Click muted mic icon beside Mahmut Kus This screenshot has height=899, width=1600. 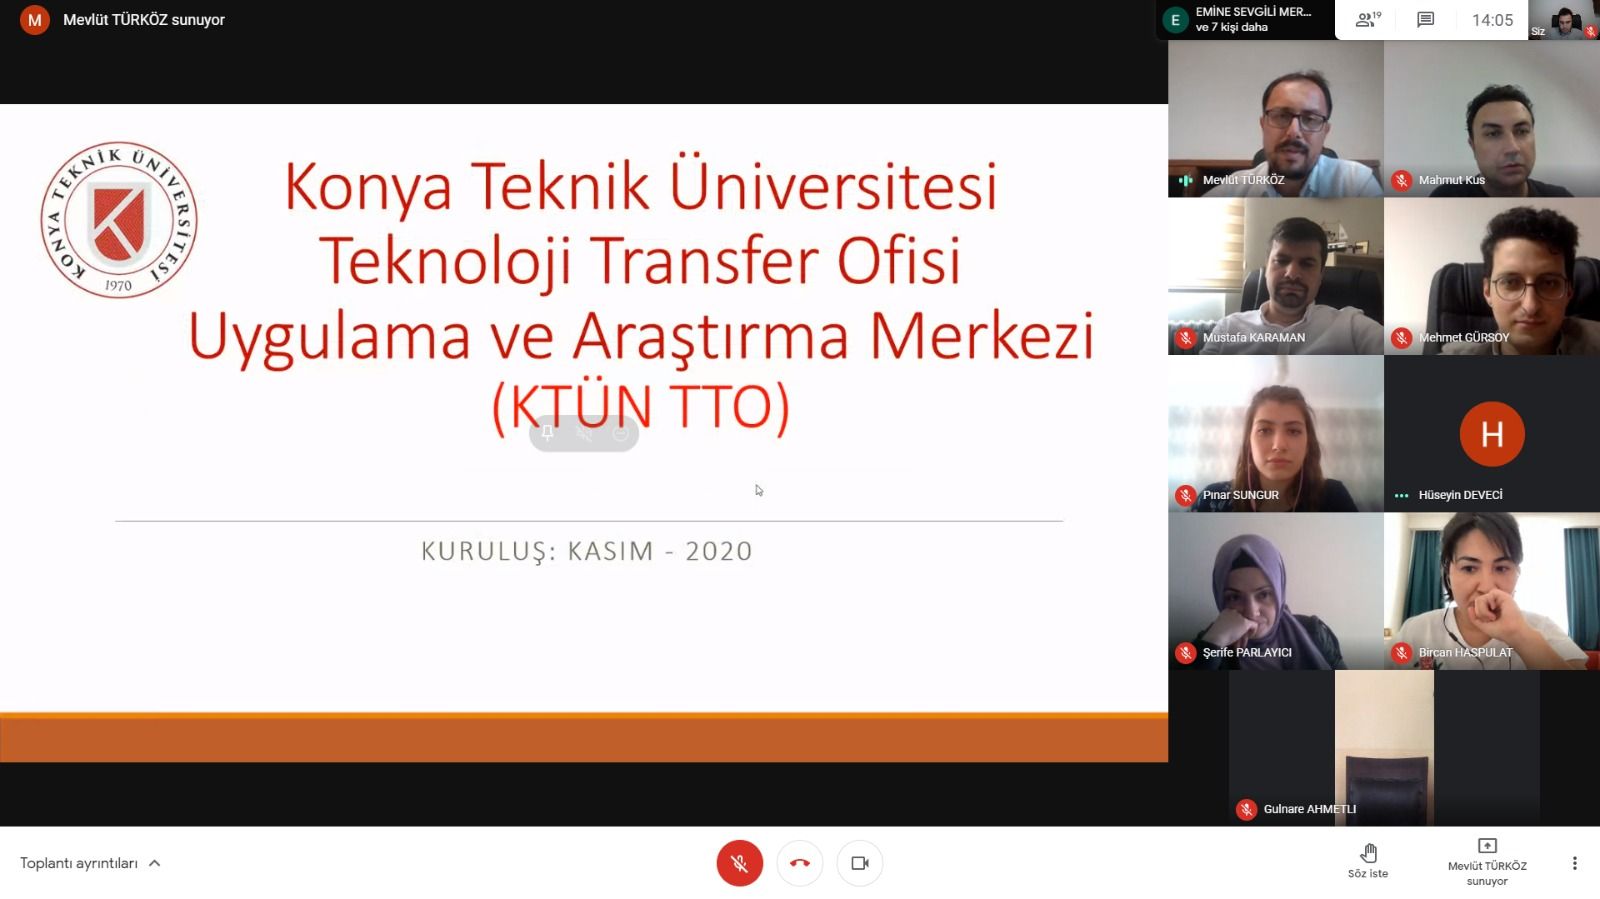tap(1402, 180)
